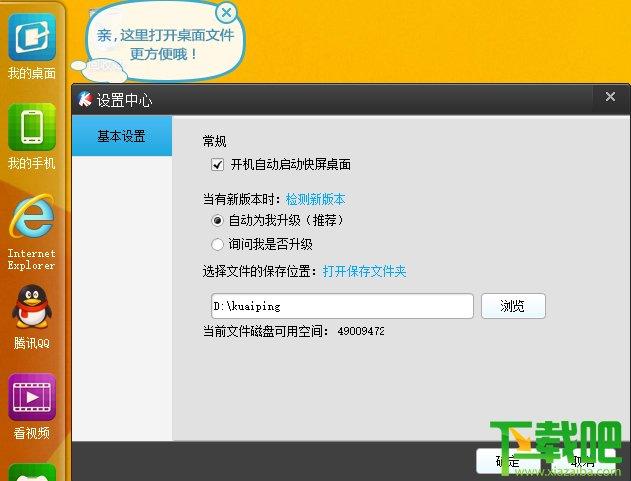Screen dimensions: 631x481
Task: Launch Internet Explorer from the sidebar
Action: tap(32, 222)
